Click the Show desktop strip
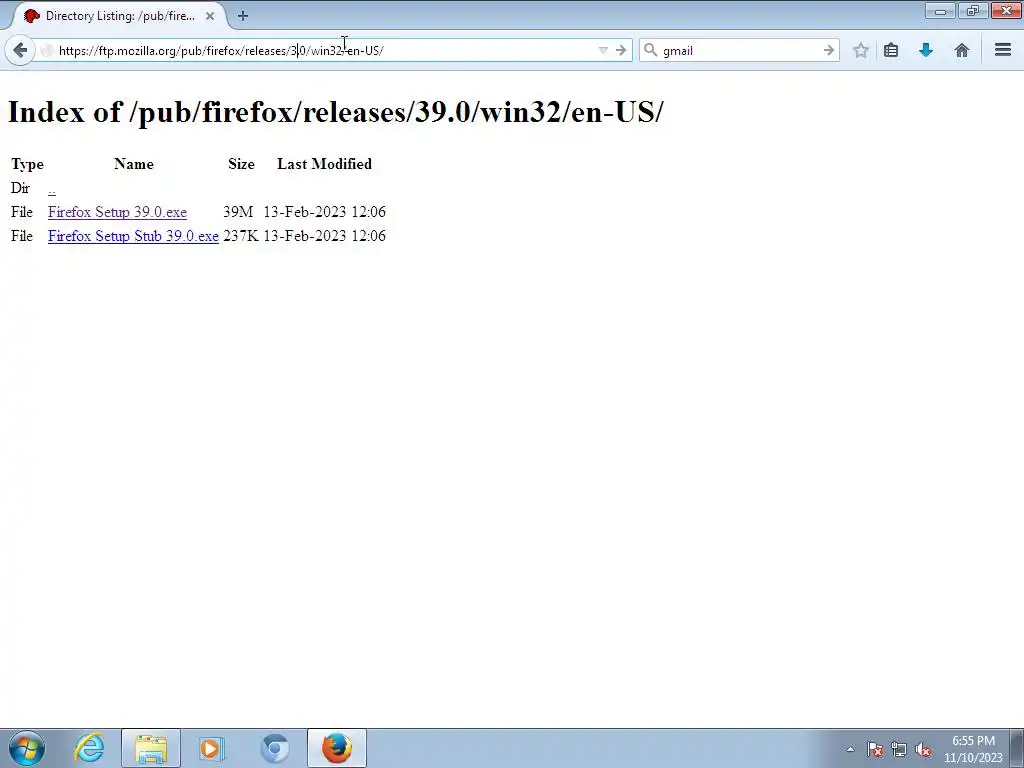Viewport: 1024px width, 768px height. pyautogui.click(x=1017, y=748)
